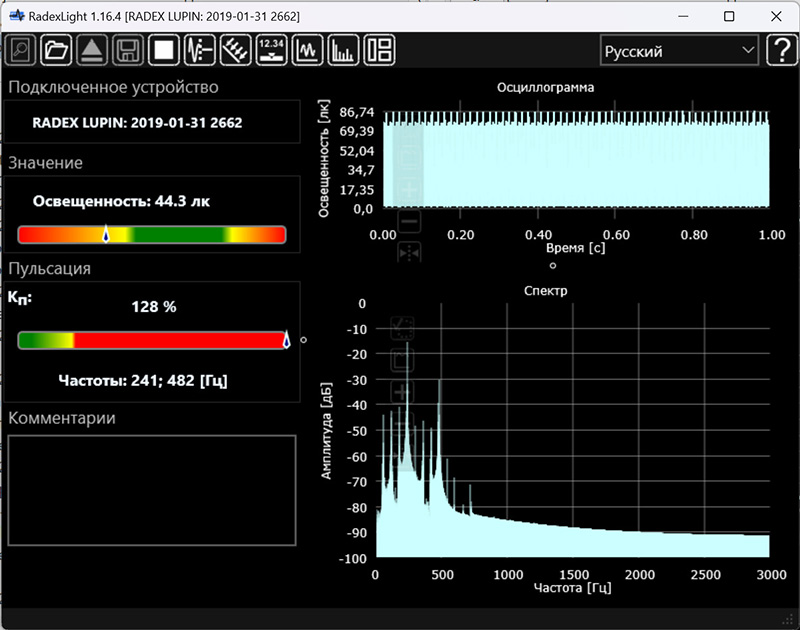The width and height of the screenshot is (800, 630).
Task: Open the Русский language dropdown
Action: click(x=679, y=51)
